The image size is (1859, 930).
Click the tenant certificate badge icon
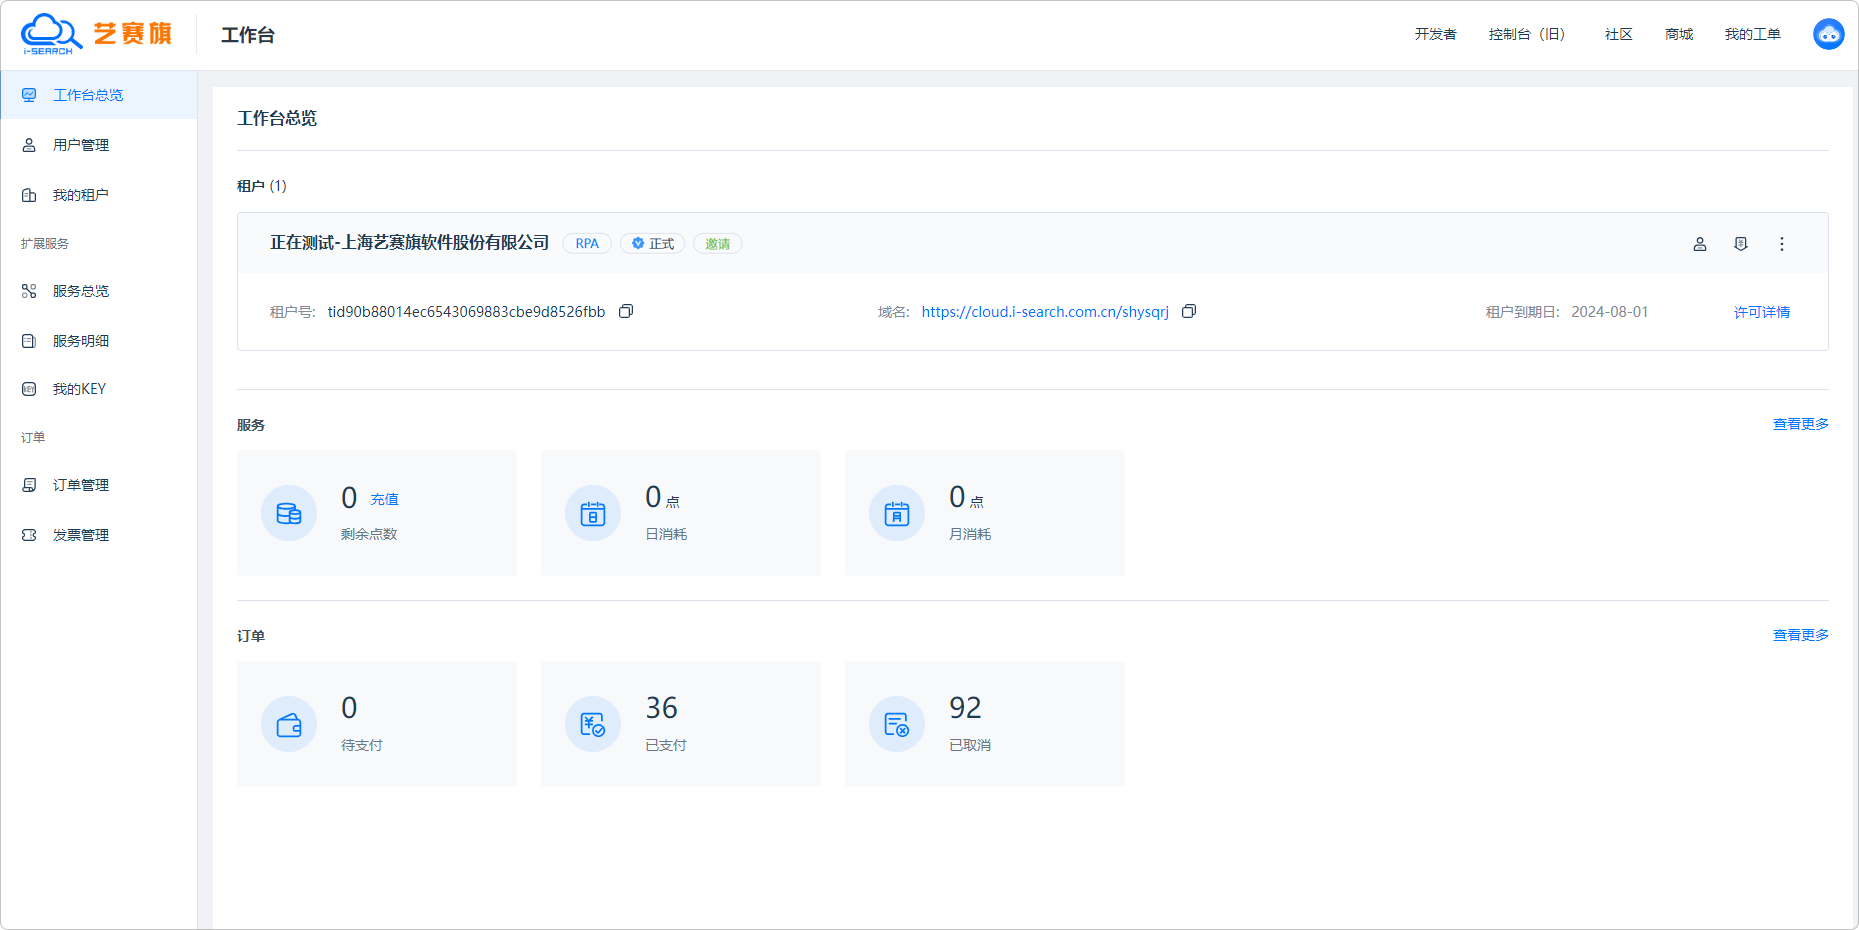pyautogui.click(x=1740, y=244)
